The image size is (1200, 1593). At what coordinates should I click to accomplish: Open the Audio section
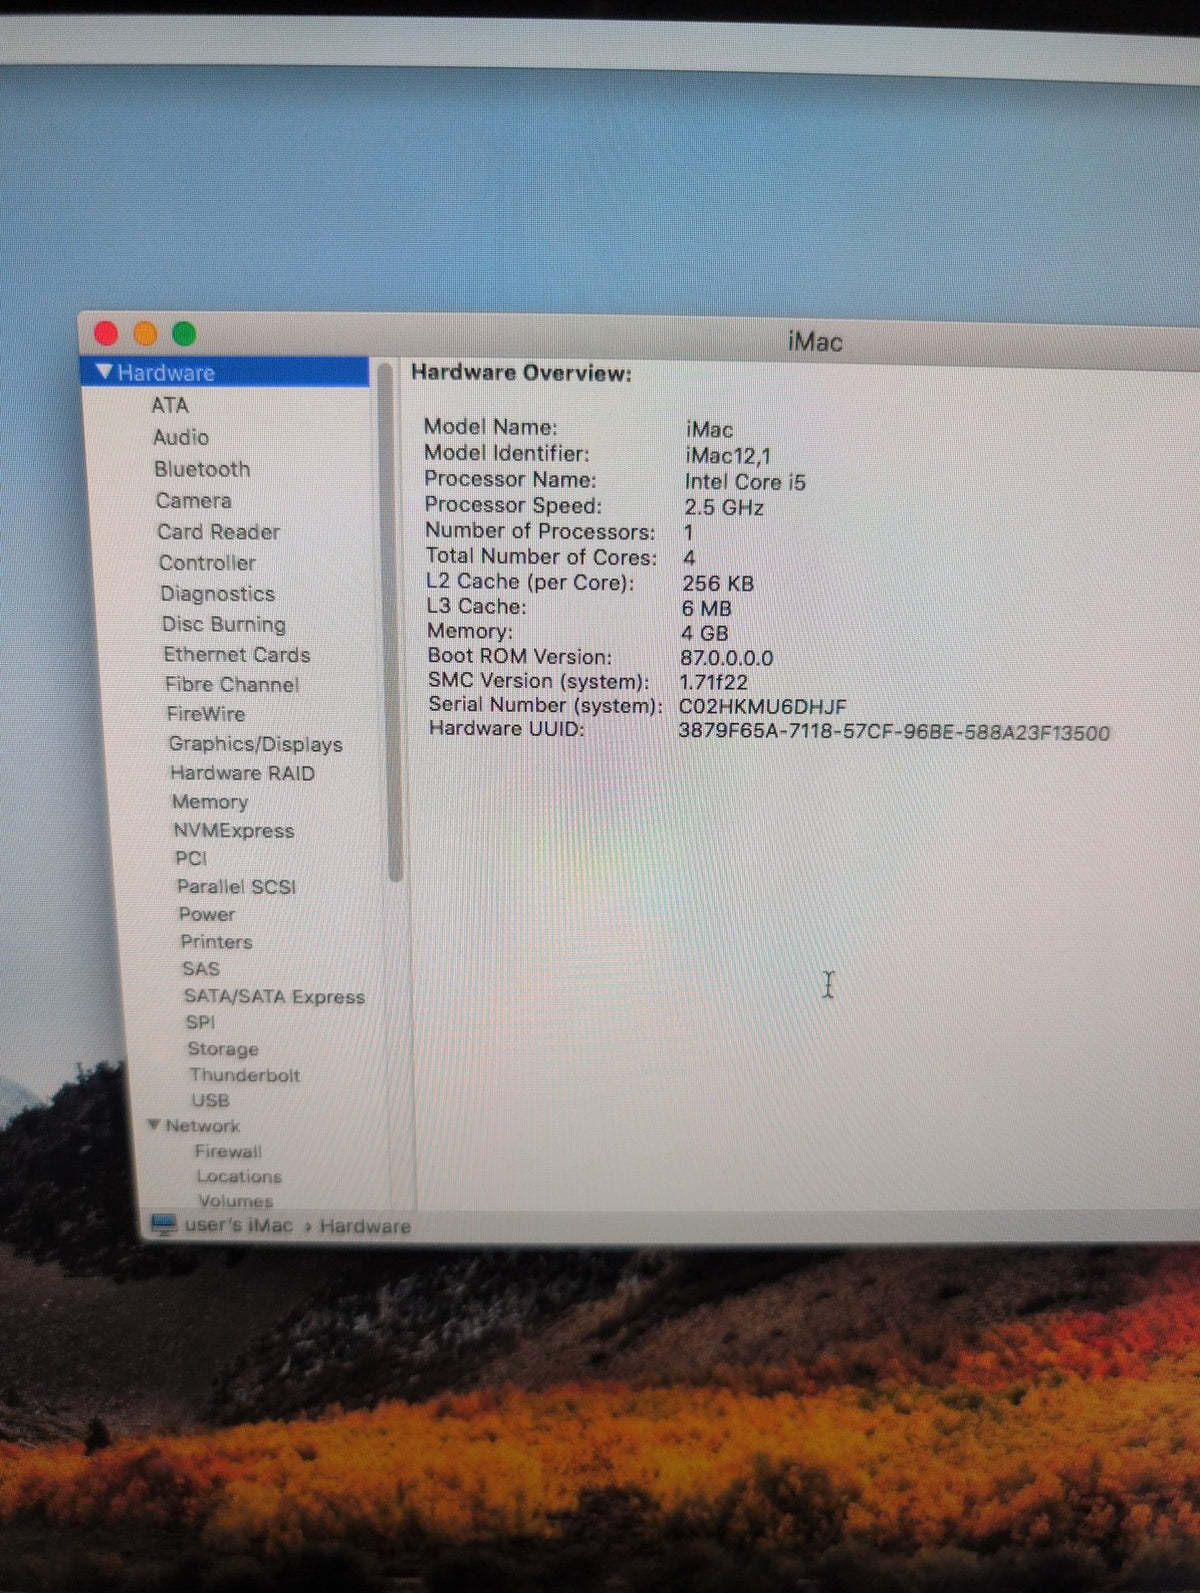point(181,437)
